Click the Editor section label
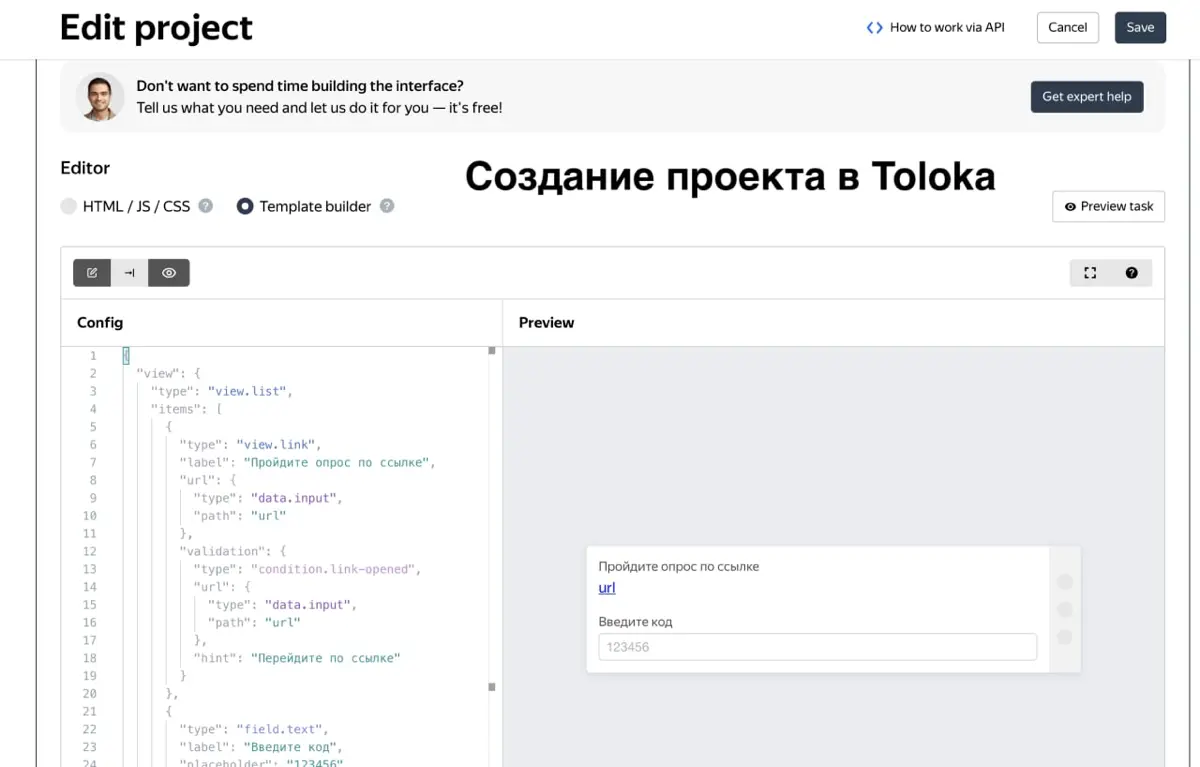The width and height of the screenshot is (1200, 767). point(85,168)
